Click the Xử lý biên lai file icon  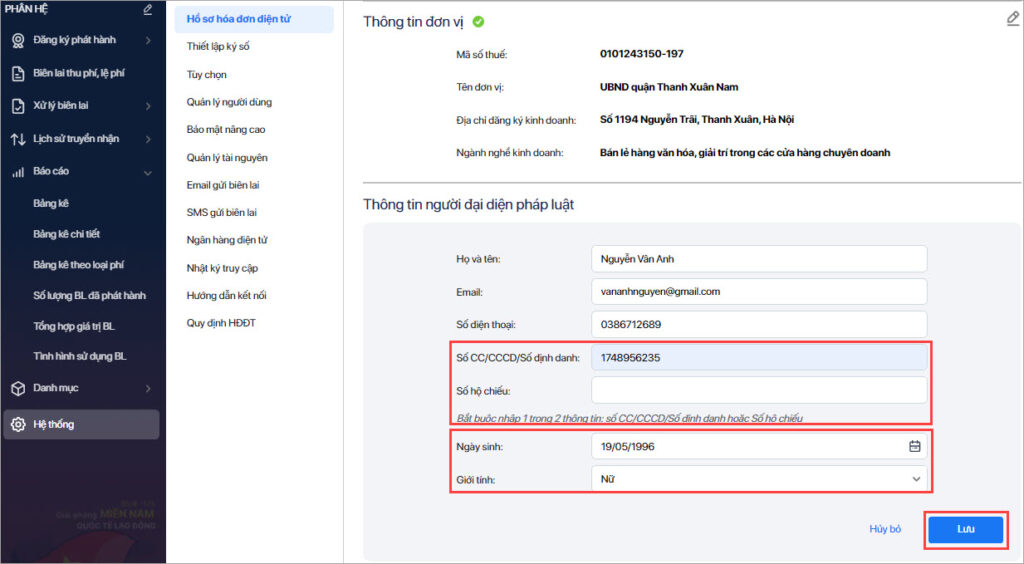pos(18,106)
